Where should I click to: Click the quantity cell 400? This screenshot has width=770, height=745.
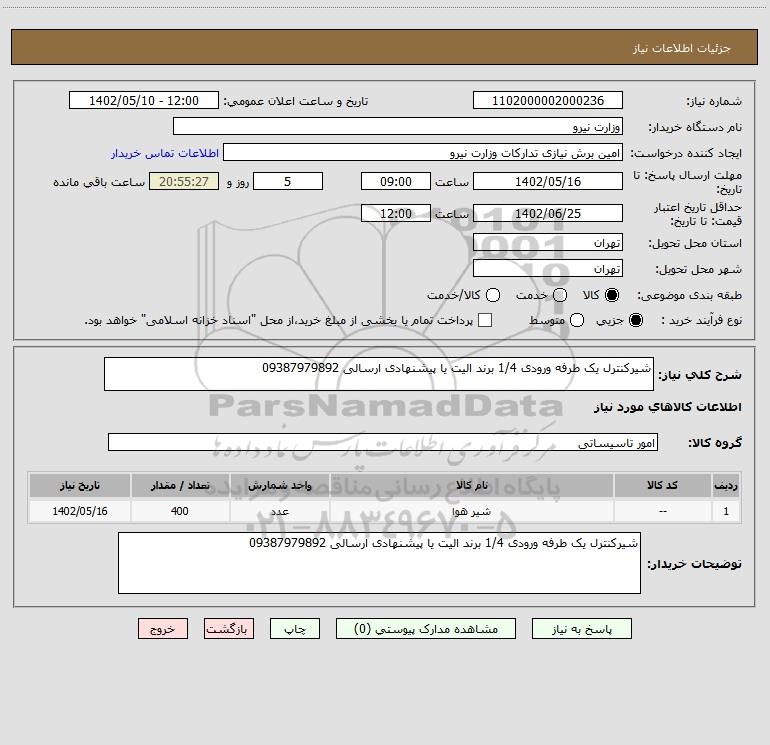[180, 511]
